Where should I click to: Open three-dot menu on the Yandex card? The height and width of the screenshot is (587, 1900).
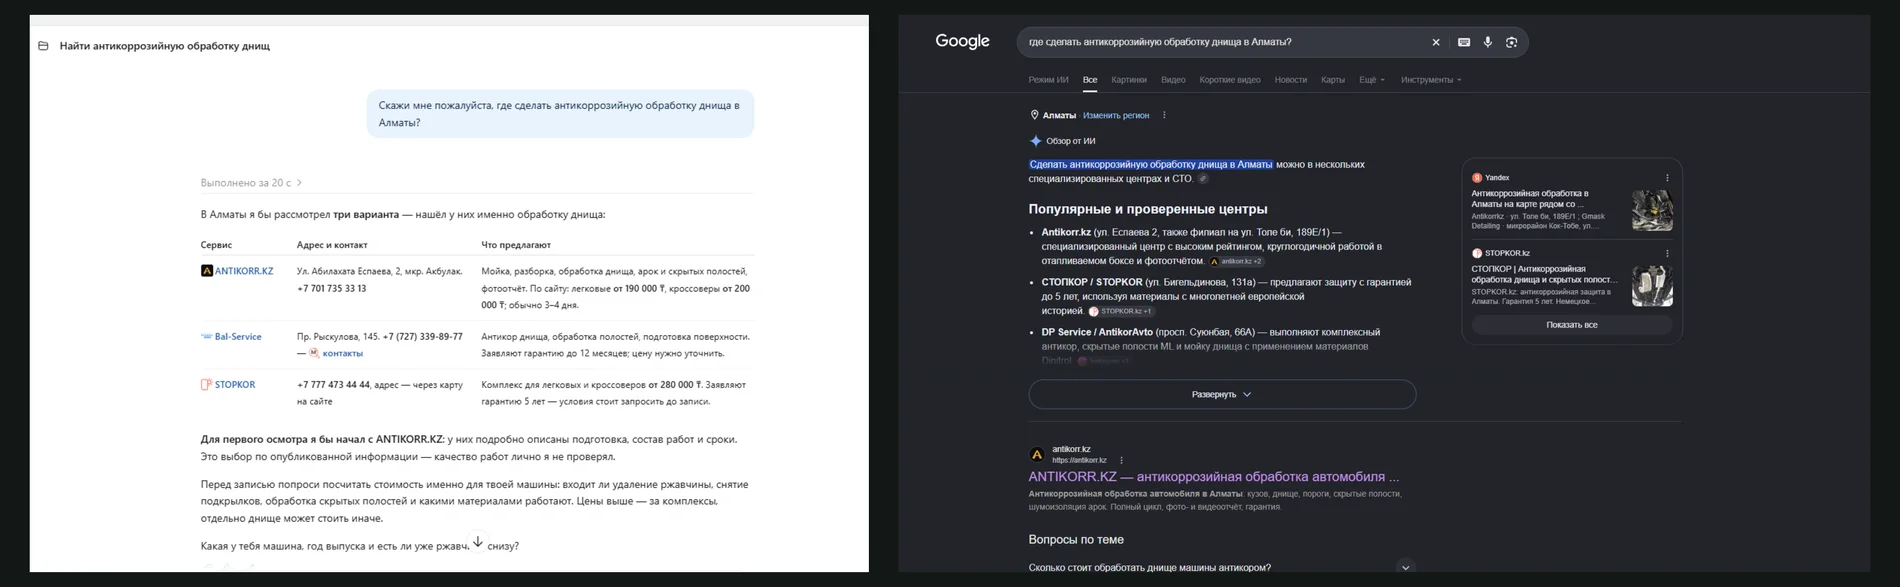click(x=1667, y=178)
